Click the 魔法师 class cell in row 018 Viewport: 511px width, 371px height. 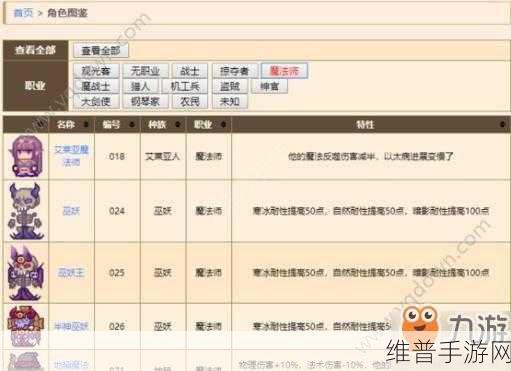point(209,156)
